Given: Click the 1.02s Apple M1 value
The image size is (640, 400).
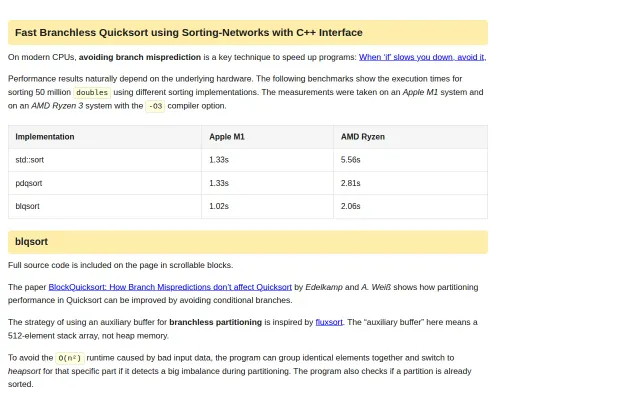Looking at the screenshot, I should pyautogui.click(x=219, y=206).
